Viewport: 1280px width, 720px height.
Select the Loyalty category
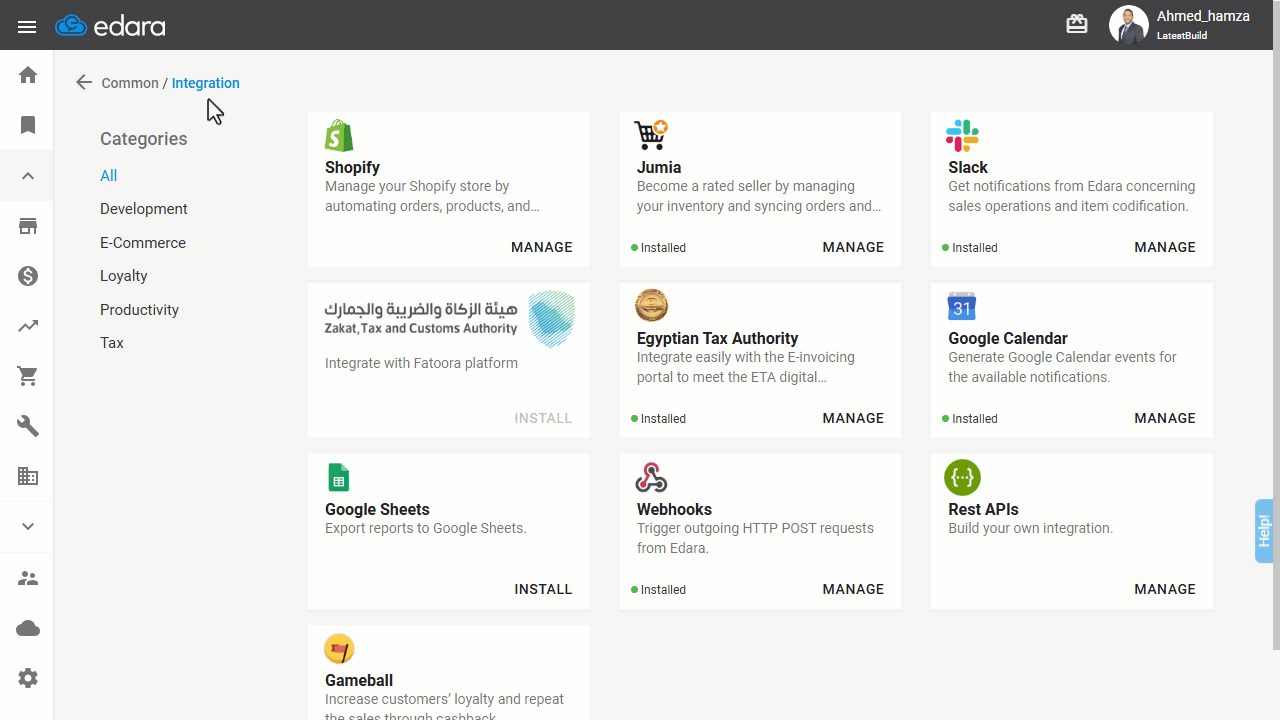[124, 276]
